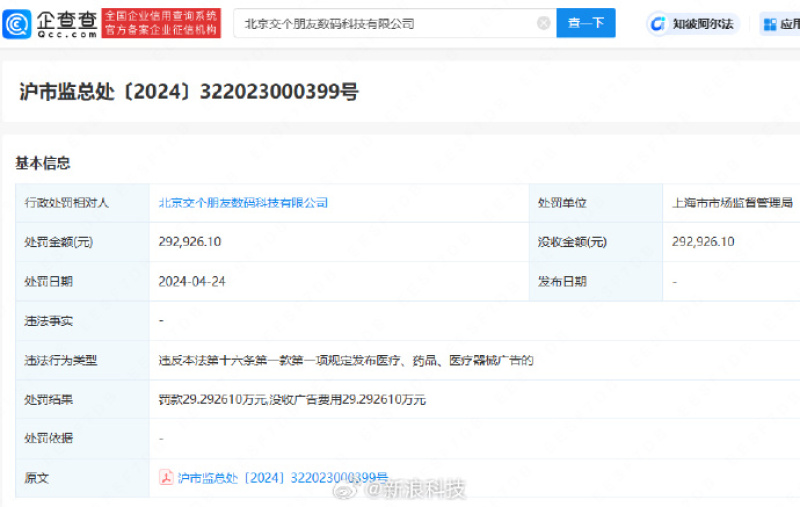This screenshot has height=507, width=800.
Task: Select the 上海市市场监督管理局 value
Action: tap(732, 202)
